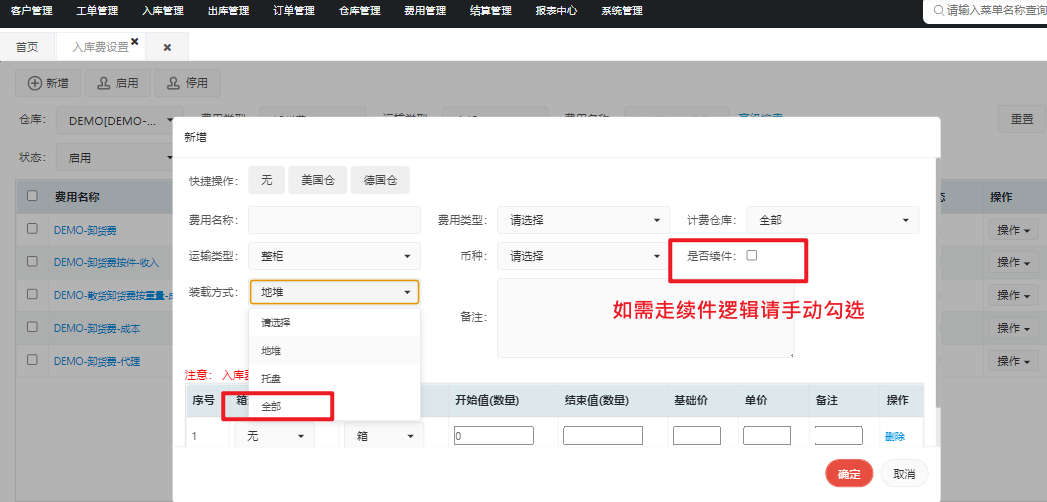Check the DEMO-卸货费 row checkbox
The width and height of the screenshot is (1047, 502).
[32, 228]
